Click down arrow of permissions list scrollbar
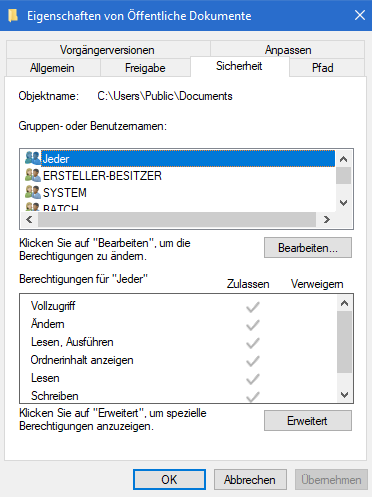The width and height of the screenshot is (372, 497). [x=344, y=395]
